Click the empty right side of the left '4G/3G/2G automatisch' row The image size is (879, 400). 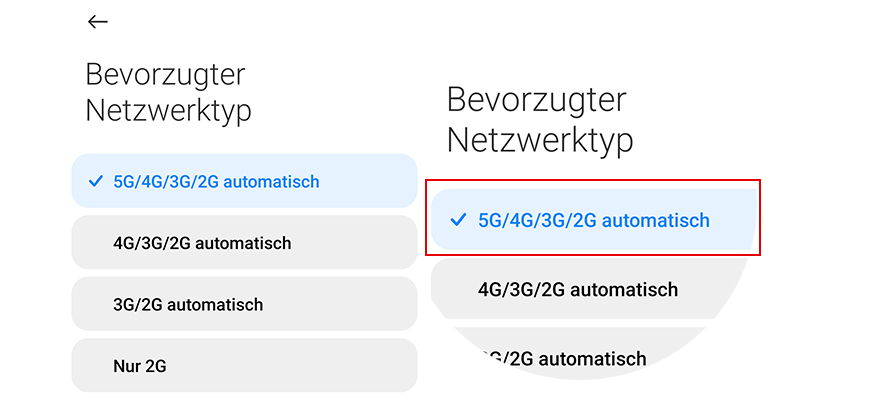360,243
